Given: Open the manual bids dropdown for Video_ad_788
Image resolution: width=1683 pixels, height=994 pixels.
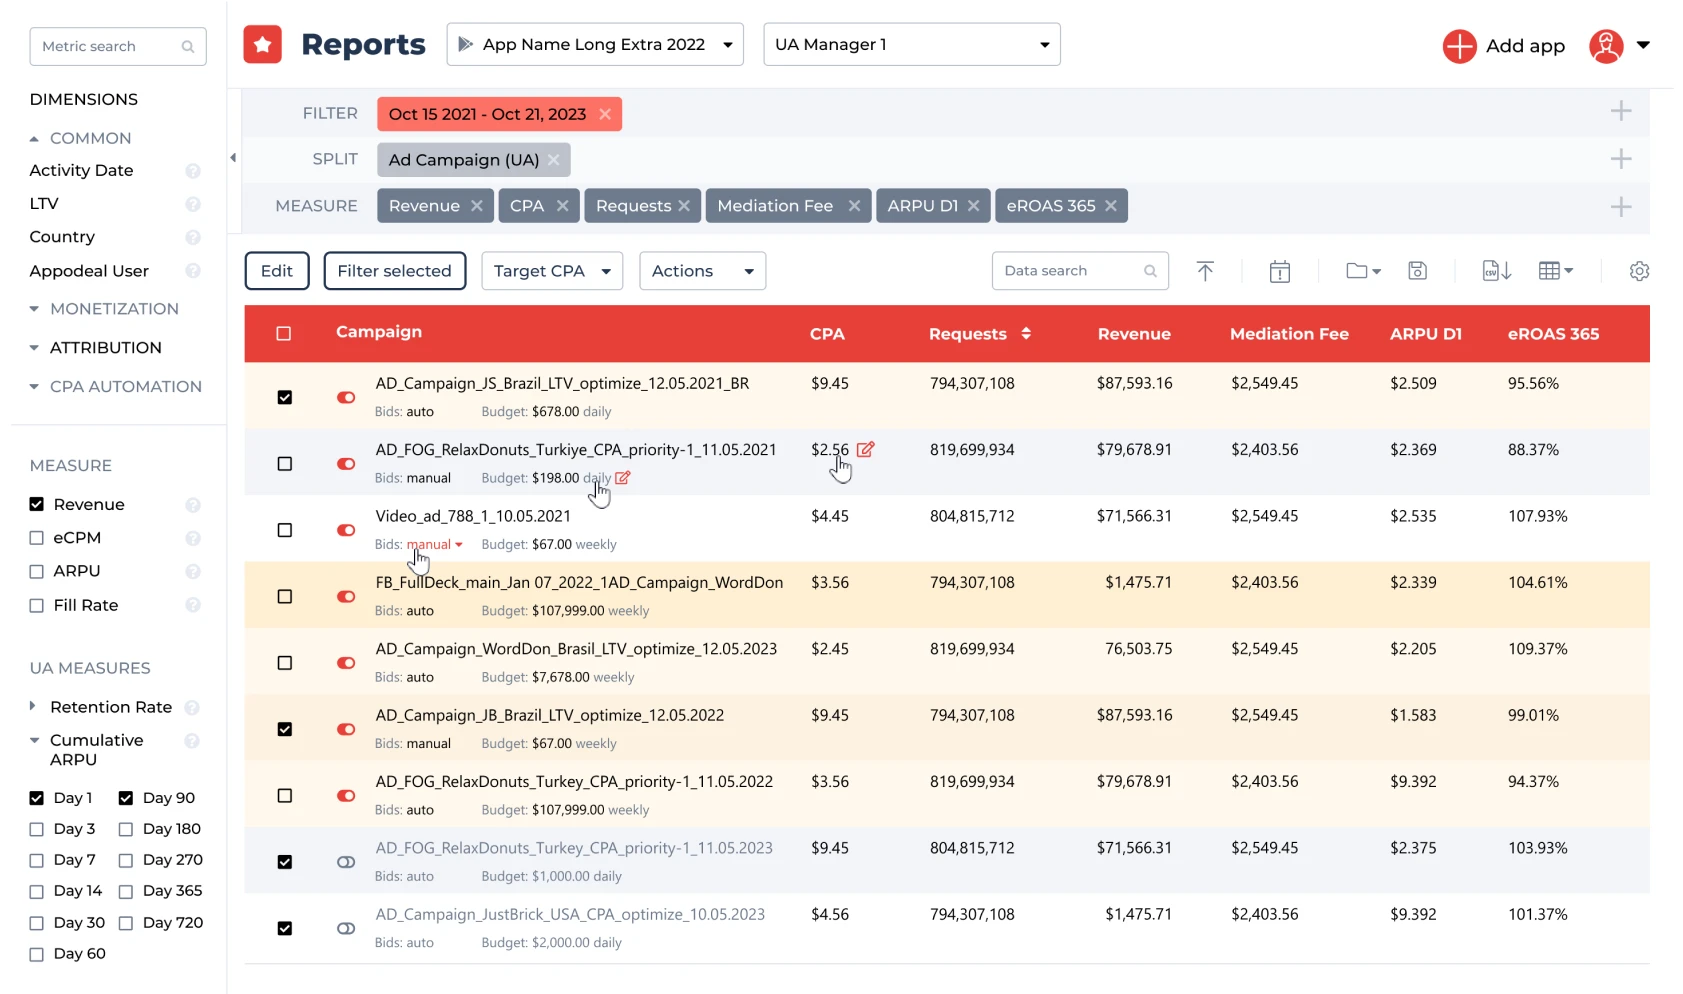Looking at the screenshot, I should tap(435, 545).
